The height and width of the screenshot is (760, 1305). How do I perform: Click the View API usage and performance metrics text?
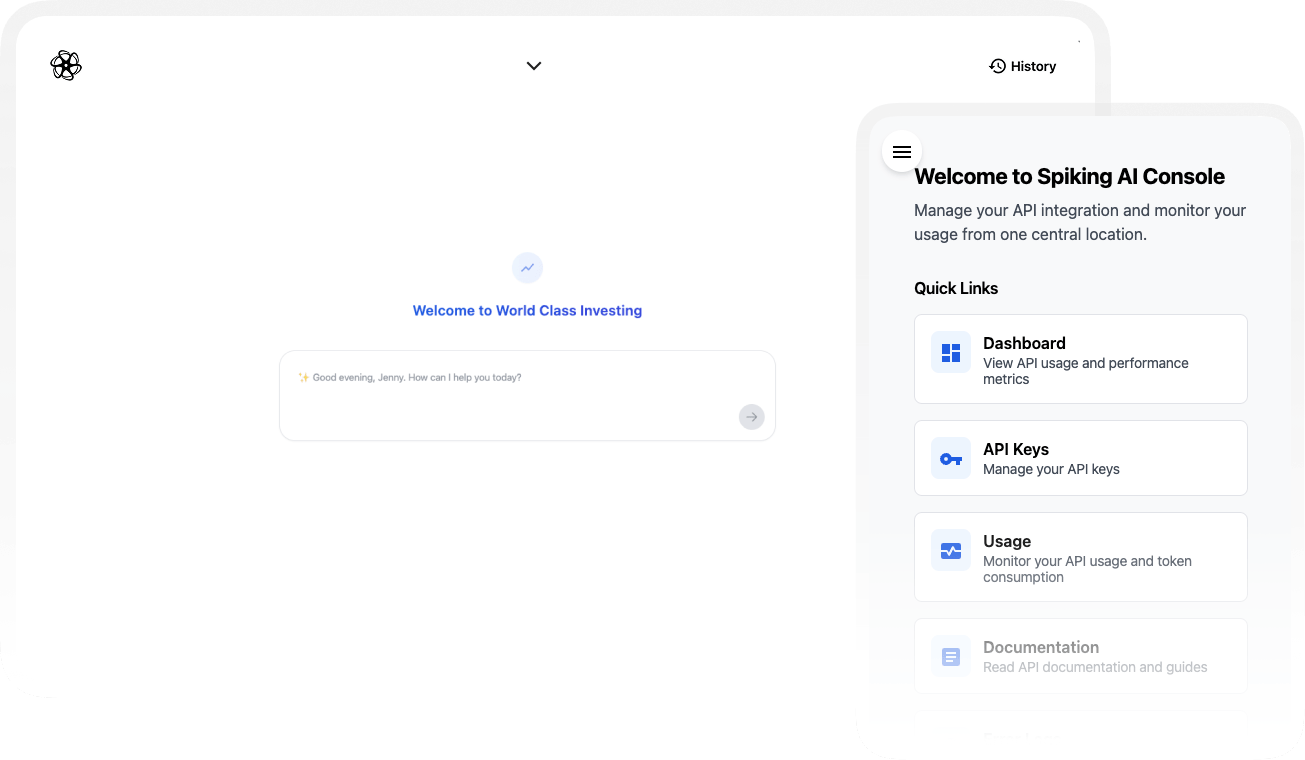point(1086,371)
